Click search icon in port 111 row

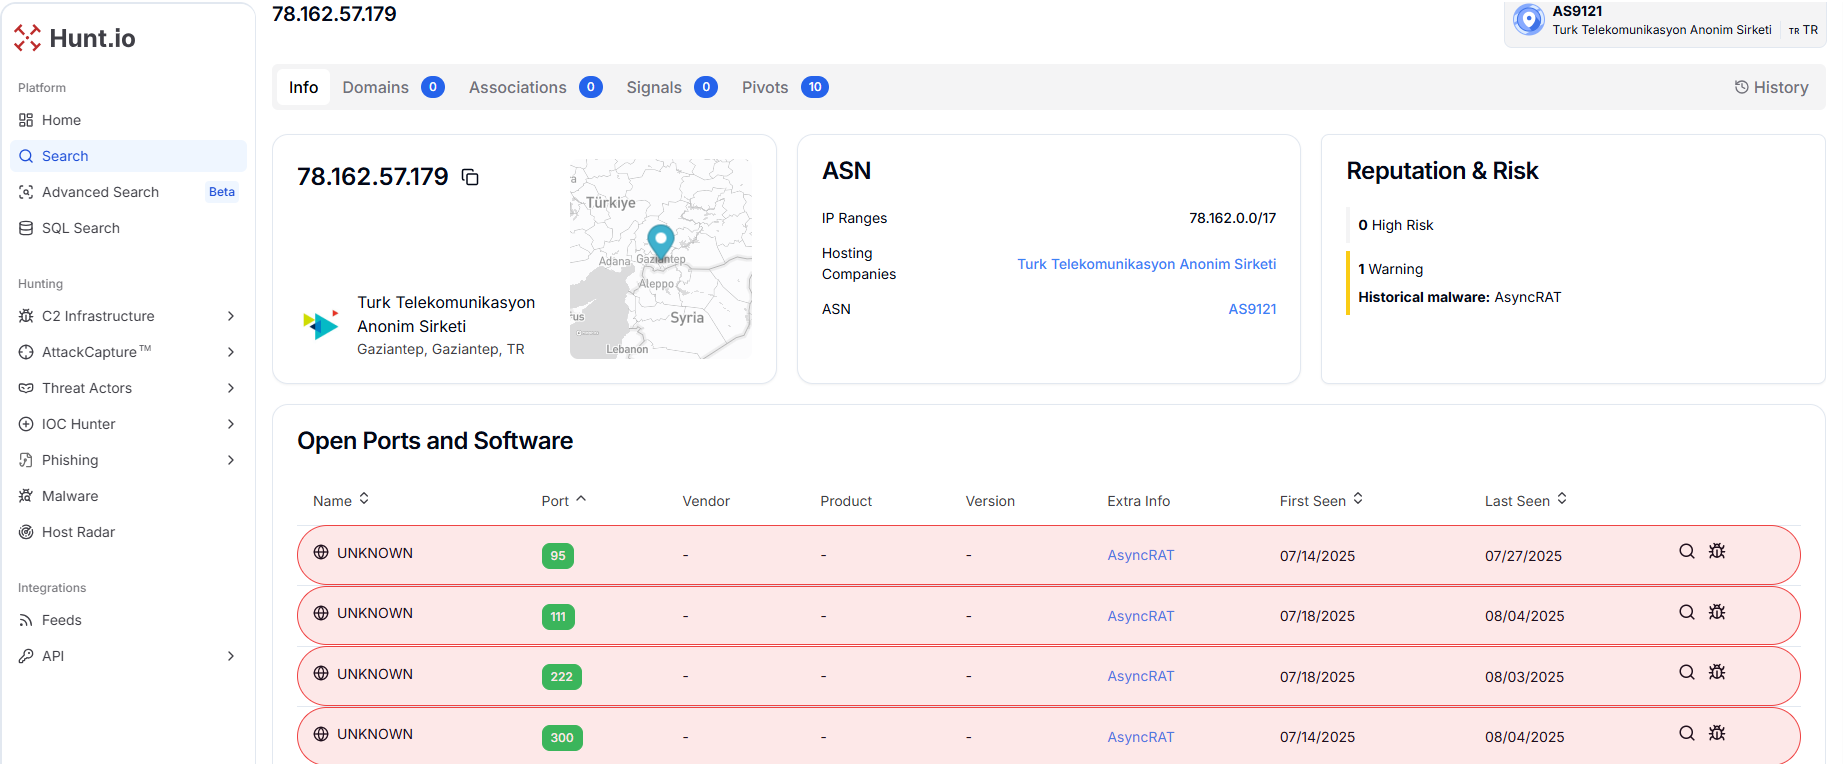(x=1687, y=612)
